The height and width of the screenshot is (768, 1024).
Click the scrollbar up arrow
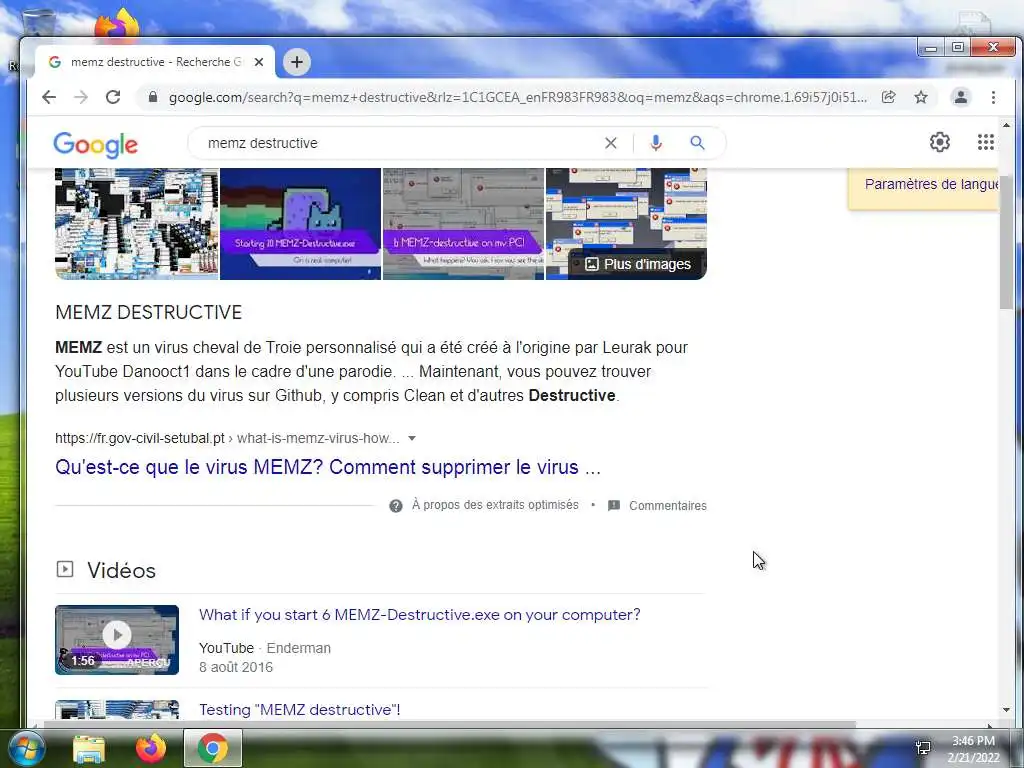pyautogui.click(x=1006, y=125)
